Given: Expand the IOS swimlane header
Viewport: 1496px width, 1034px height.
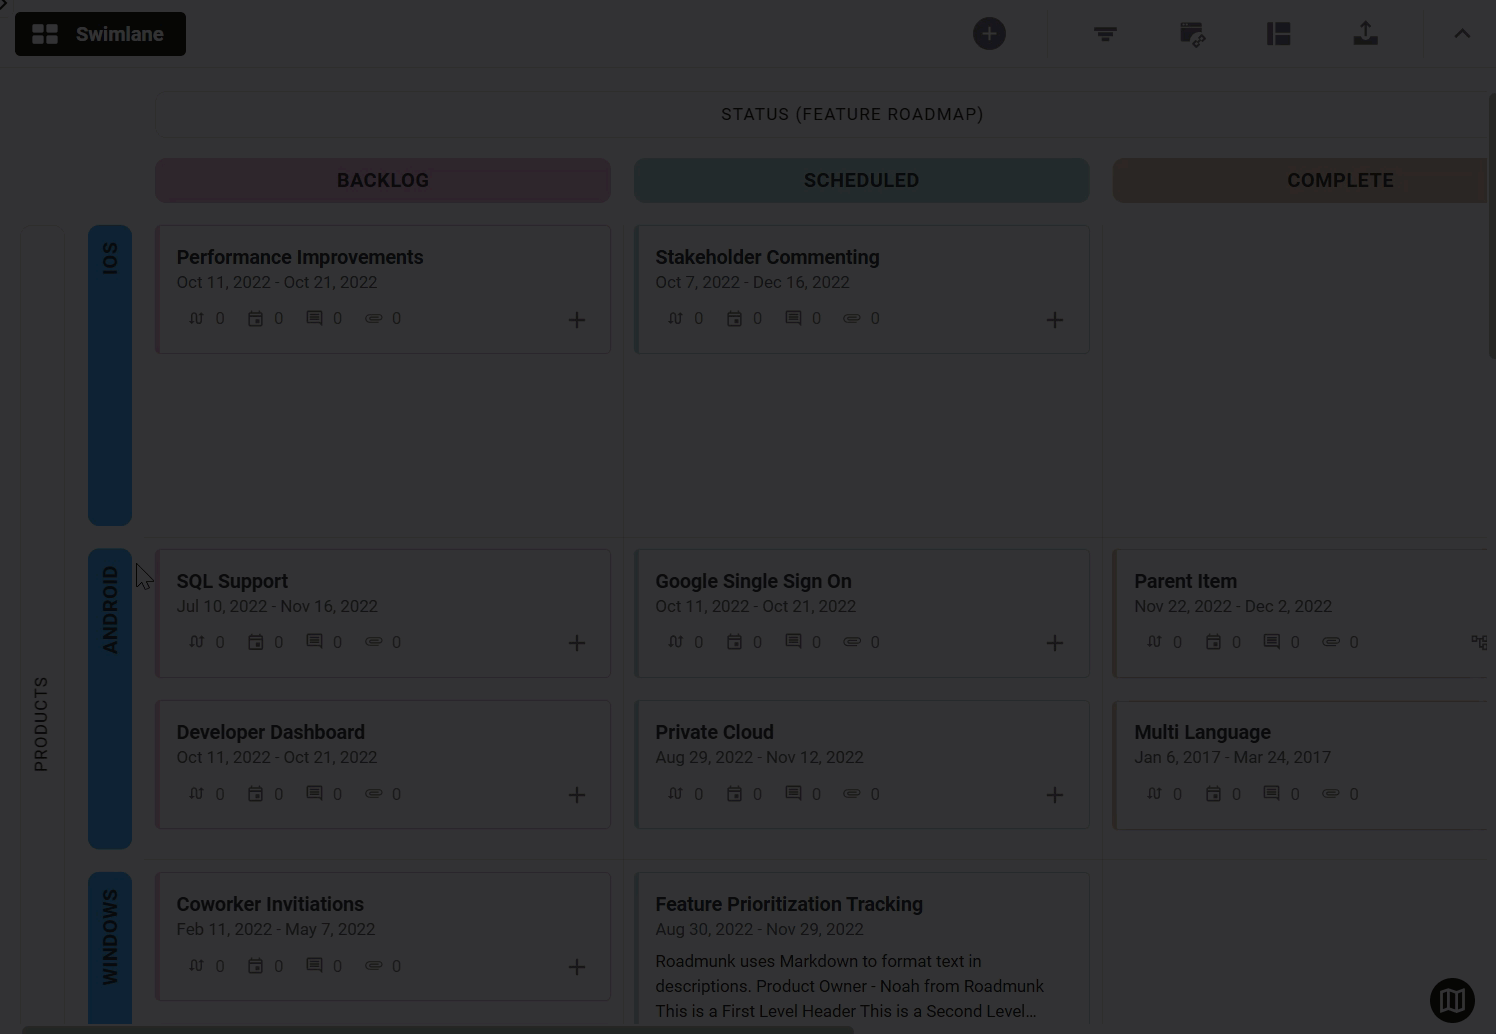Looking at the screenshot, I should pos(110,375).
